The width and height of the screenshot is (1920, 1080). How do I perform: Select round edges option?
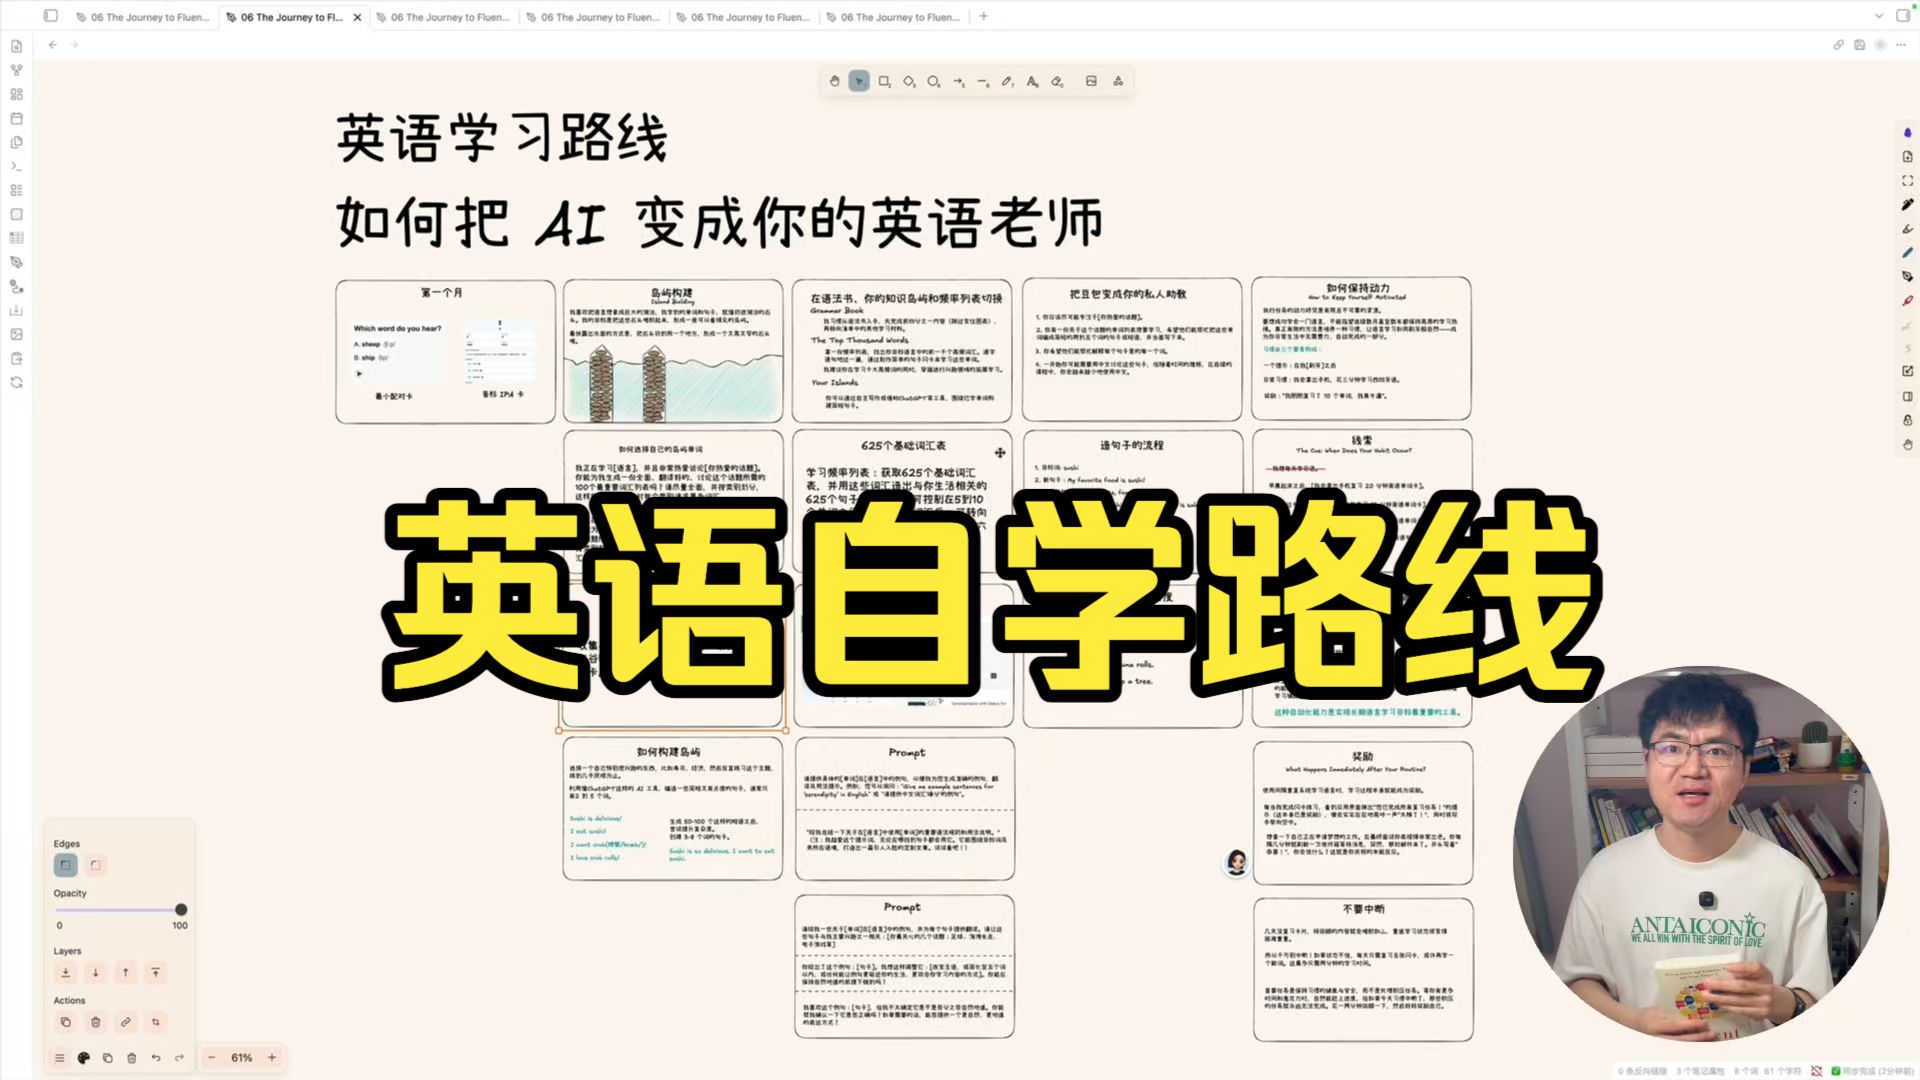click(96, 865)
